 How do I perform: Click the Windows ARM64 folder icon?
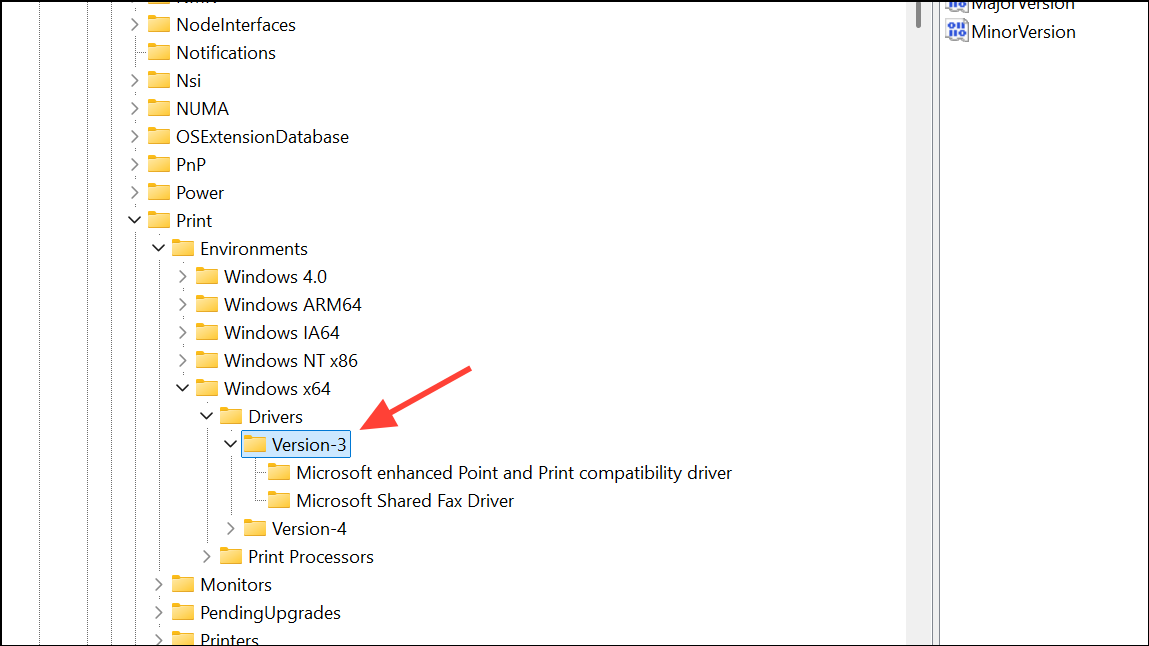coord(208,304)
